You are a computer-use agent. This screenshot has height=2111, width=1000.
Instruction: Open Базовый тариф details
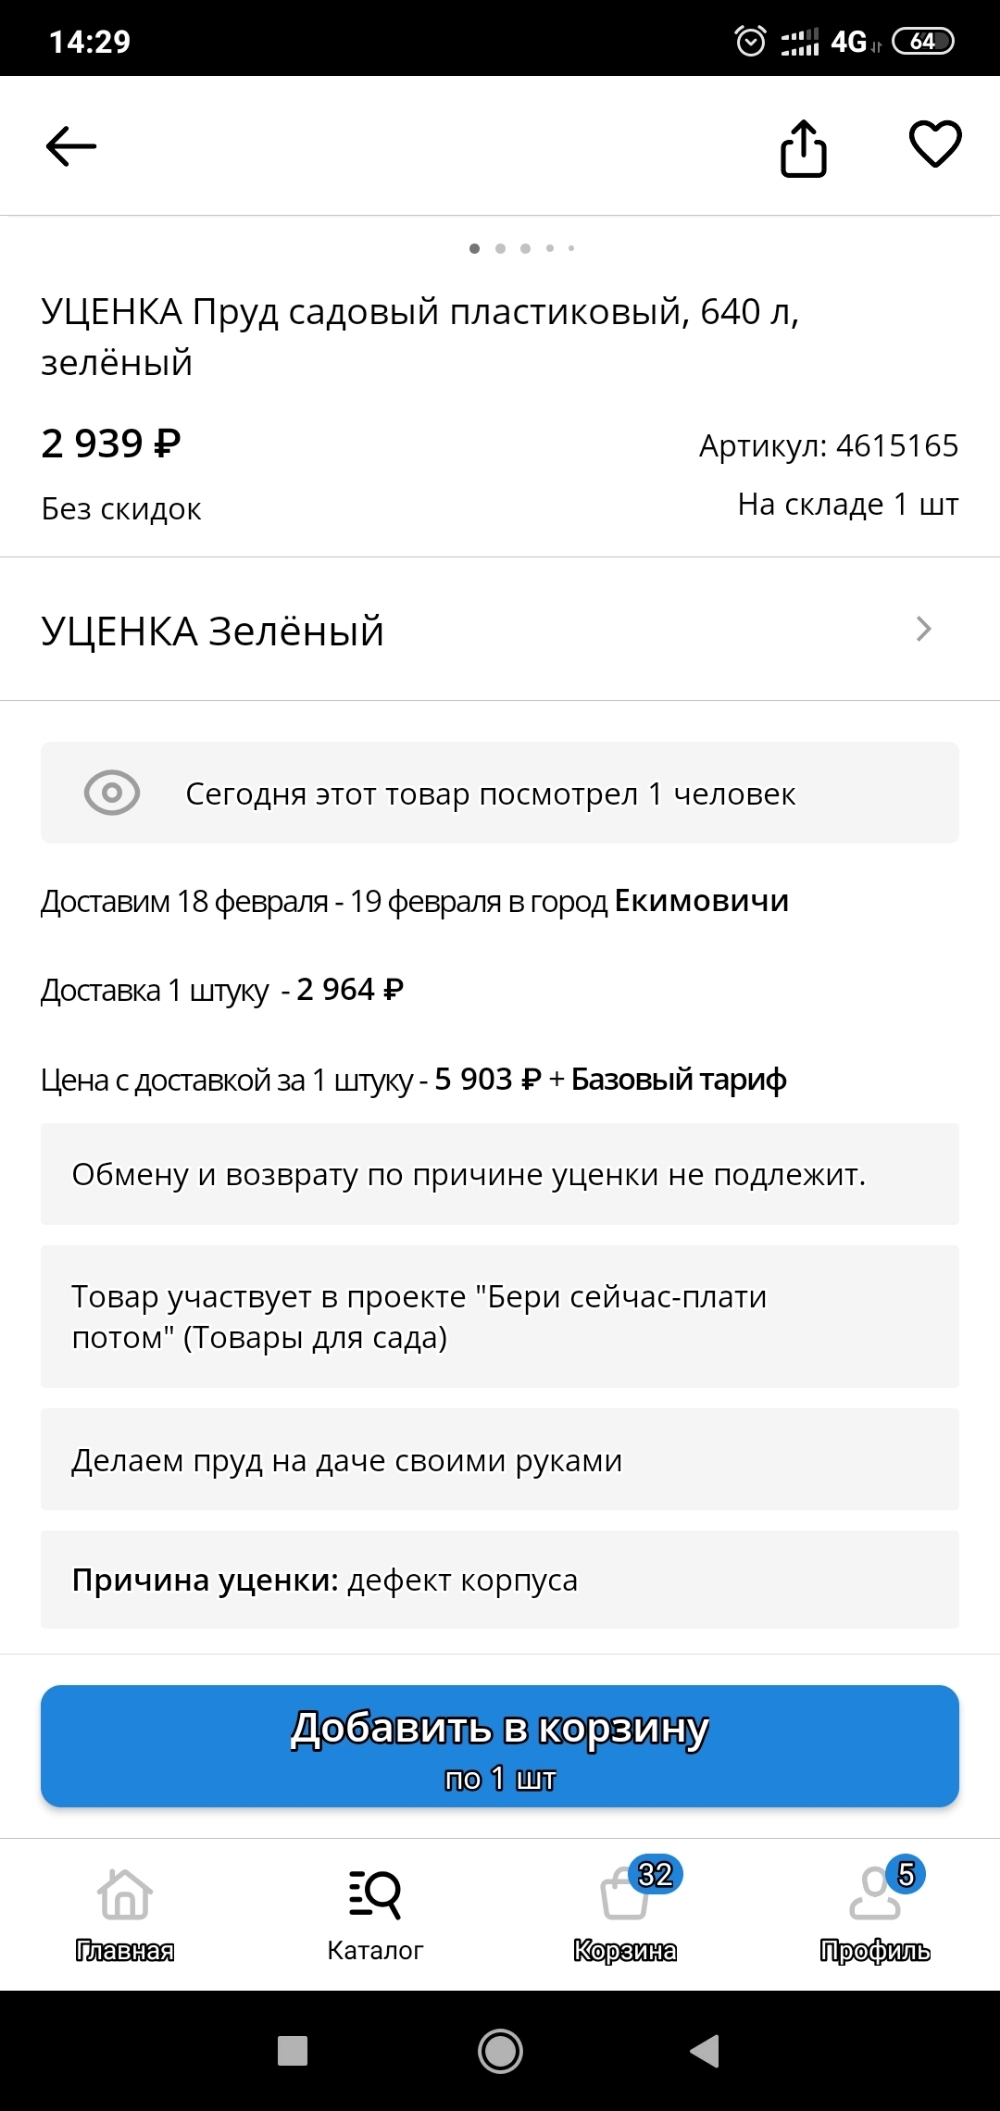point(678,1080)
